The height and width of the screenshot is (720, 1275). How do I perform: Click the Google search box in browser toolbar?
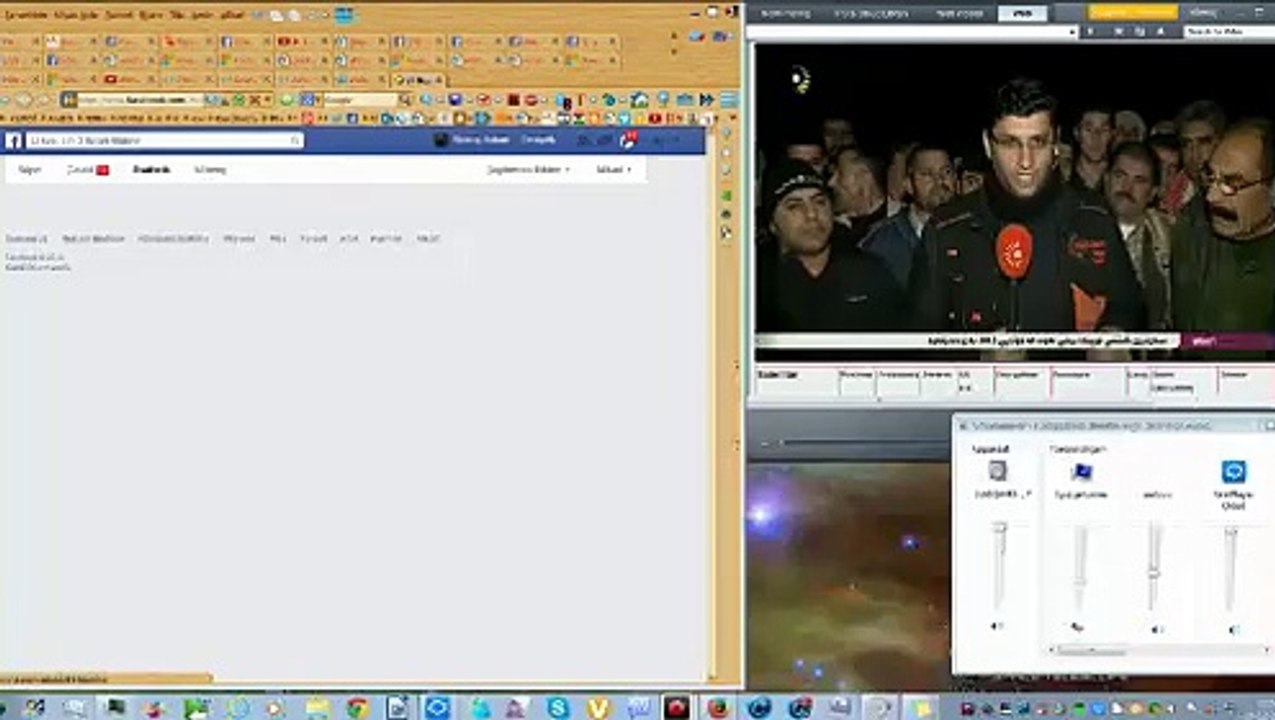pos(360,100)
